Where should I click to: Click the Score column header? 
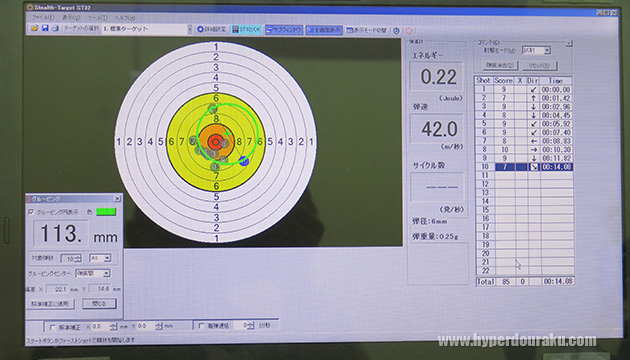(503, 80)
